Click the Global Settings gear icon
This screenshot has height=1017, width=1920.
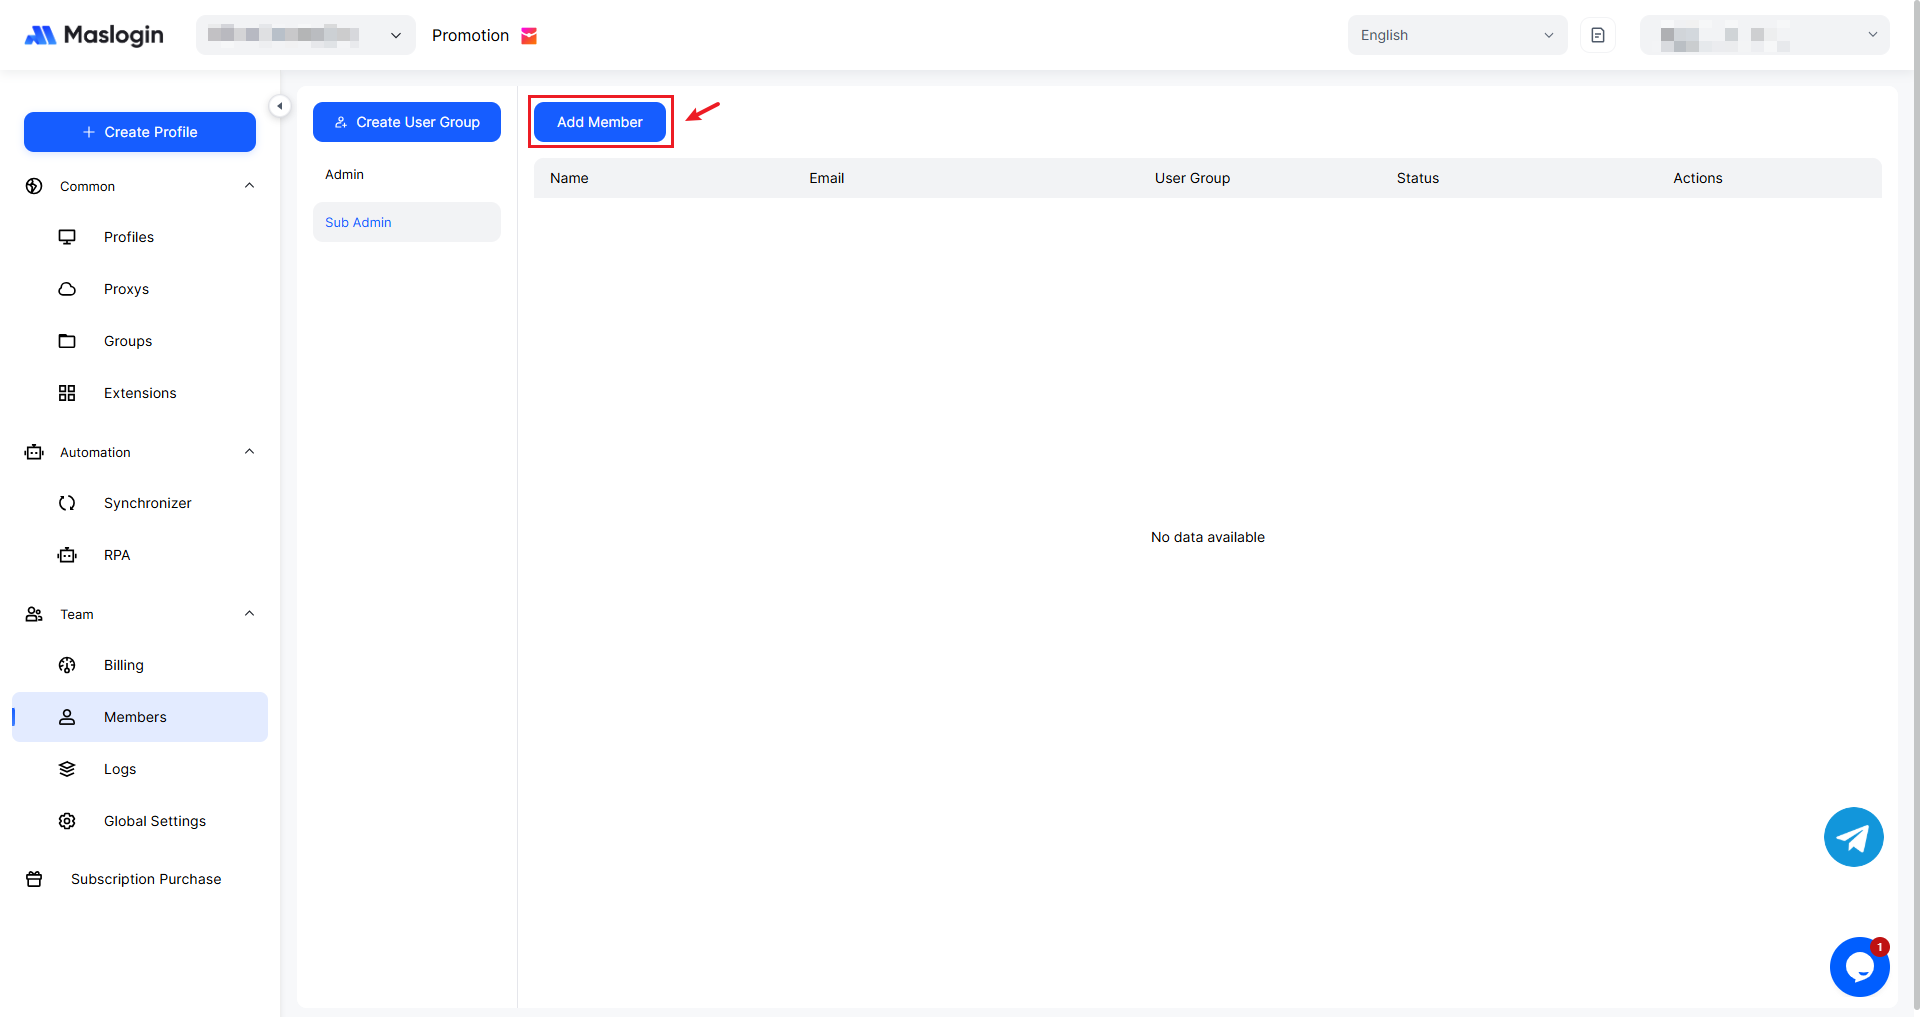coord(67,821)
